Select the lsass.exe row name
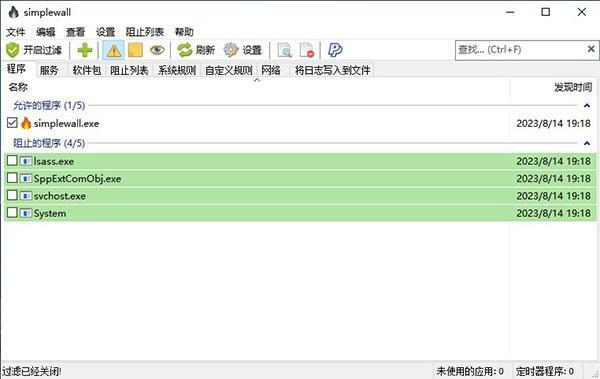The image size is (600, 379). [x=54, y=162]
